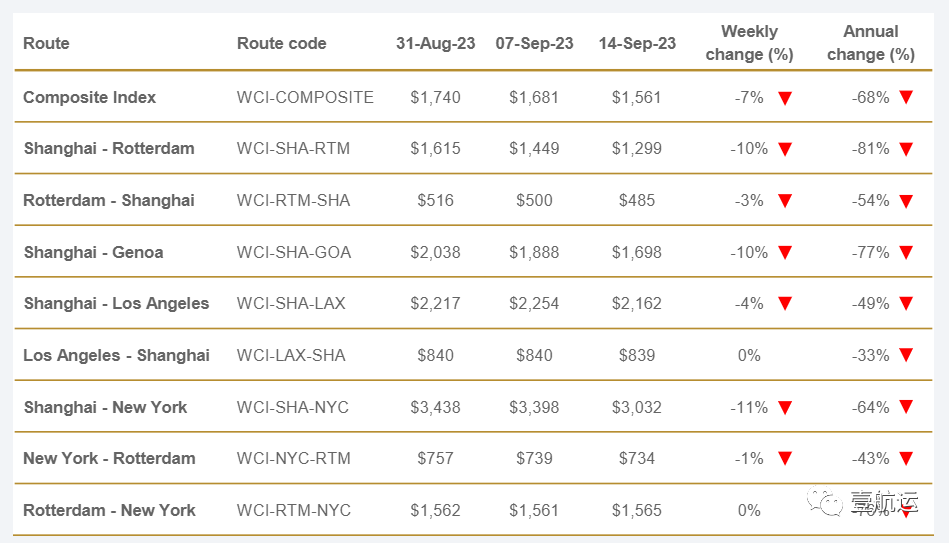Click the red arrow beside -3% weekly change

[x=785, y=201]
